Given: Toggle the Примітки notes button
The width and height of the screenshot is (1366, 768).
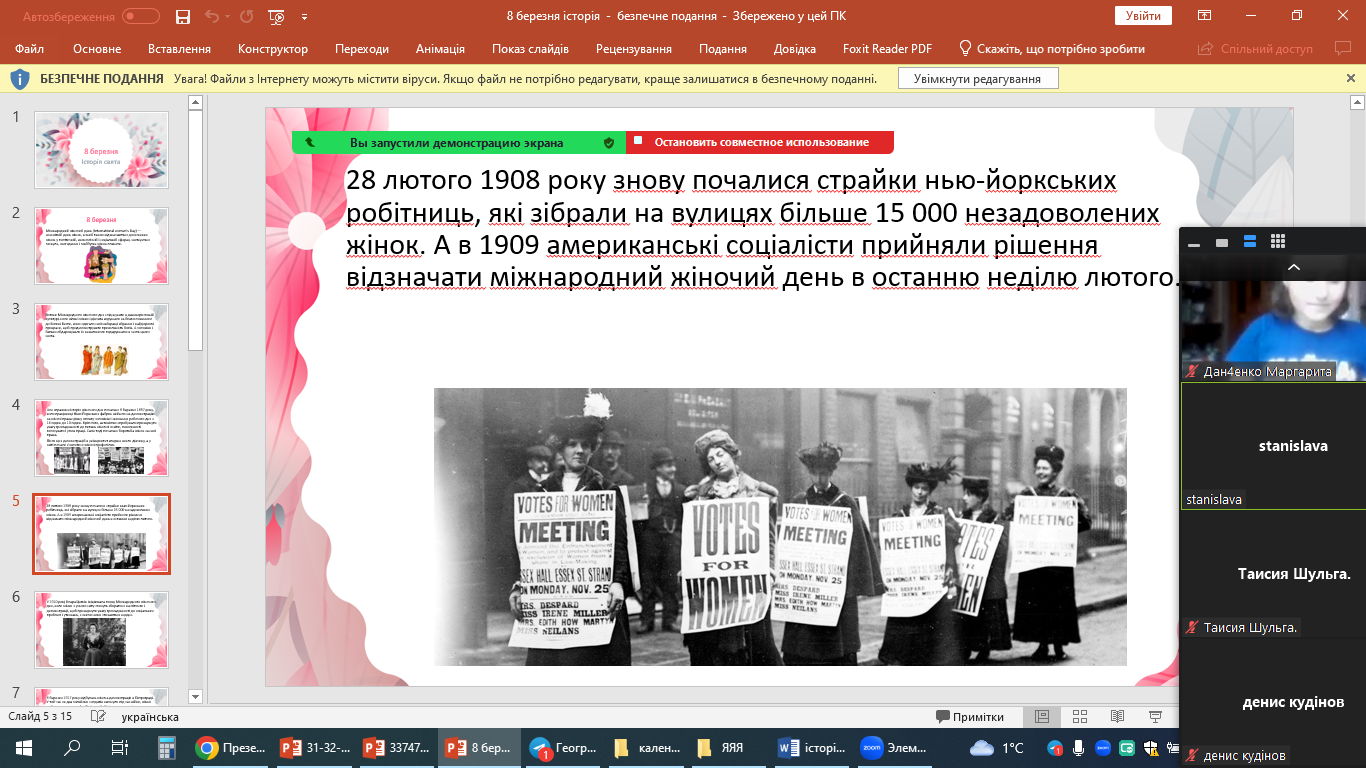Looking at the screenshot, I should click(x=970, y=717).
